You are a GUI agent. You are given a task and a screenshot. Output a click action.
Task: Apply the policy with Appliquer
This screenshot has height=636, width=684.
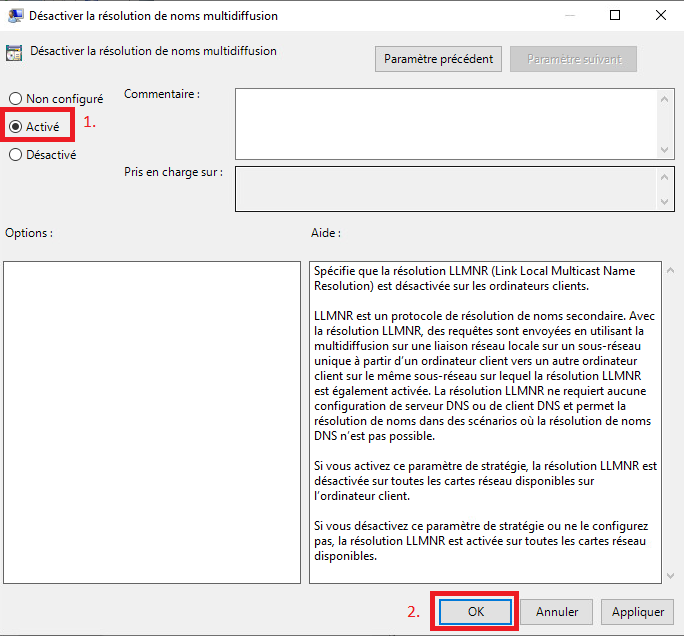[637, 611]
